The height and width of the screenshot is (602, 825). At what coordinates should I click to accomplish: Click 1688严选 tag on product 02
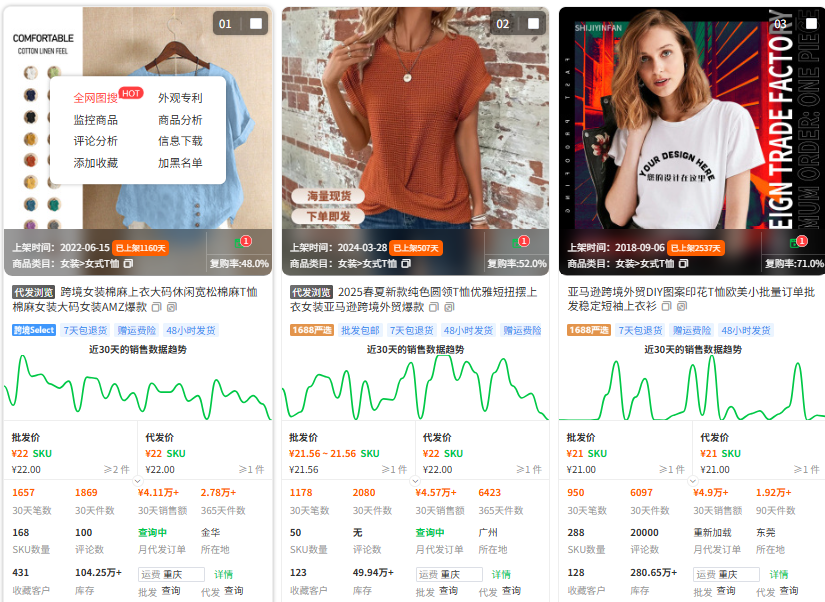(311, 330)
